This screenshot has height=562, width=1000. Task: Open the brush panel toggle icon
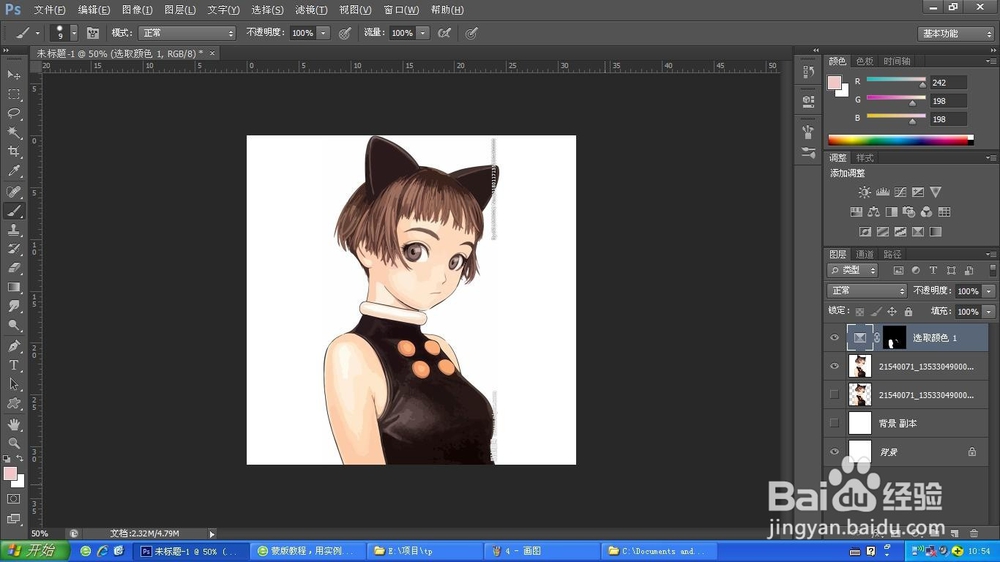point(92,33)
